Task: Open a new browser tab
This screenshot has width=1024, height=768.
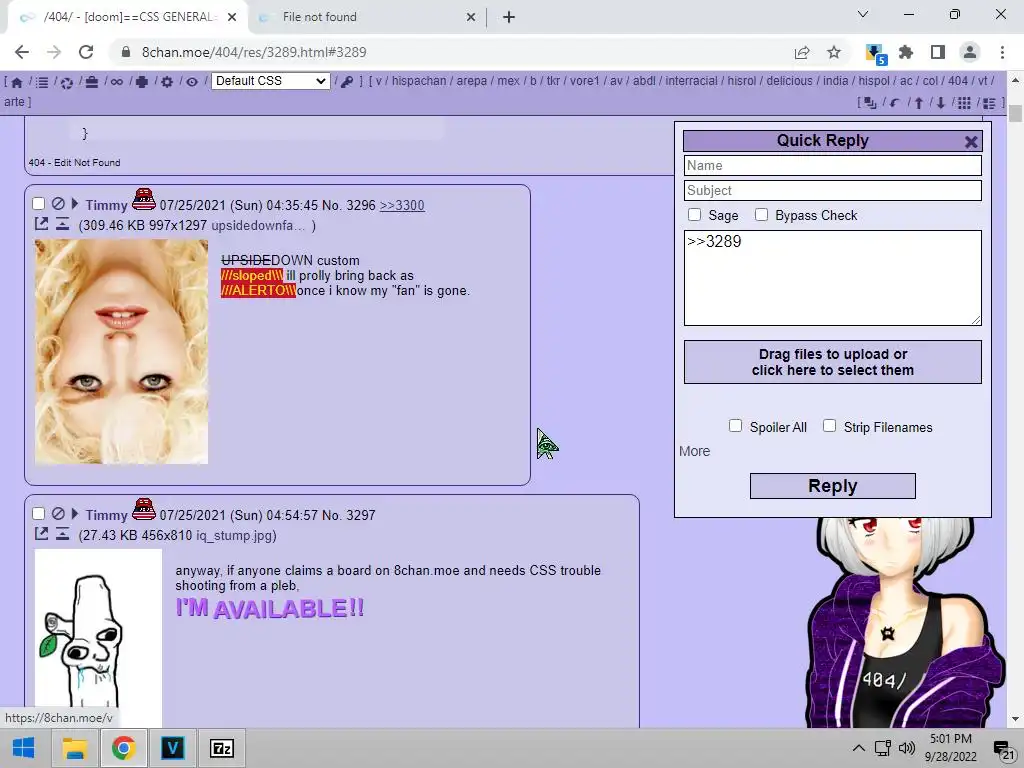Action: [509, 17]
